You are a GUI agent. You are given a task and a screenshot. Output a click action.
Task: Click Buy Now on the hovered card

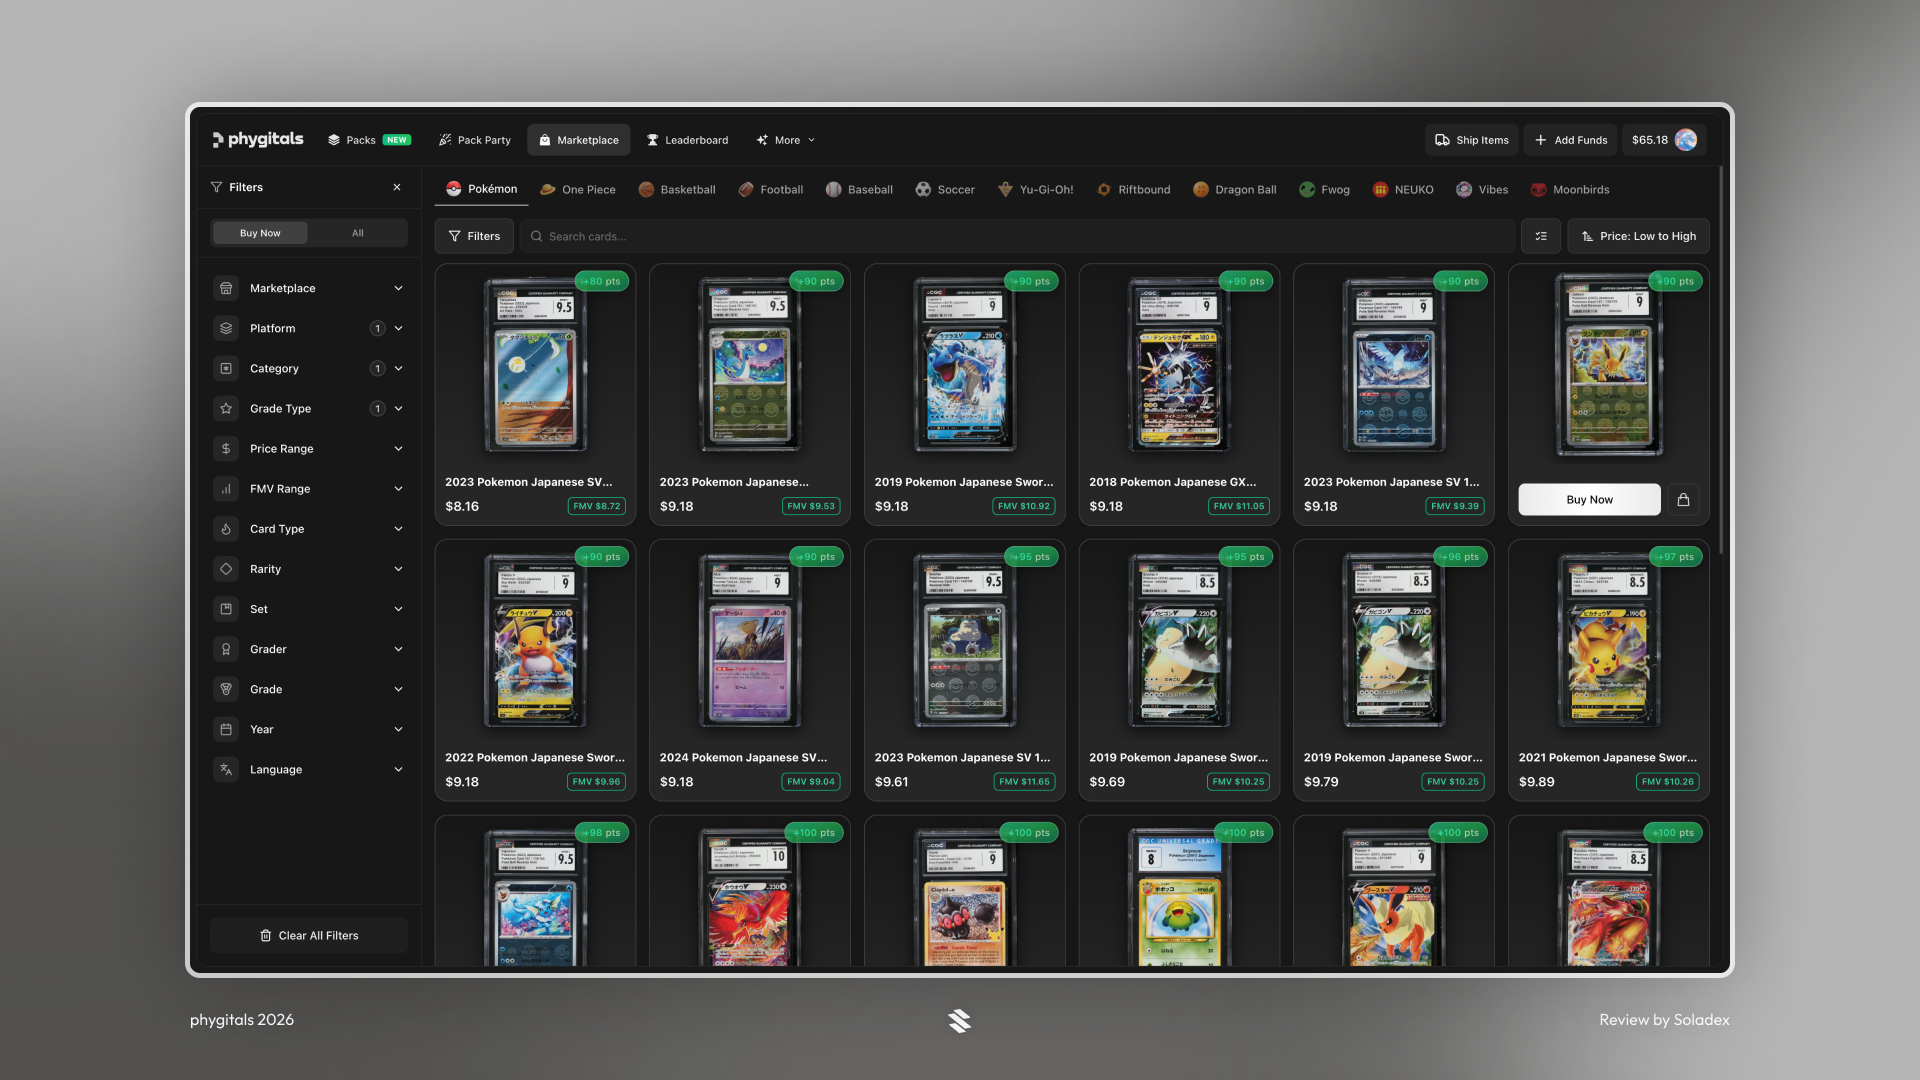1589,500
